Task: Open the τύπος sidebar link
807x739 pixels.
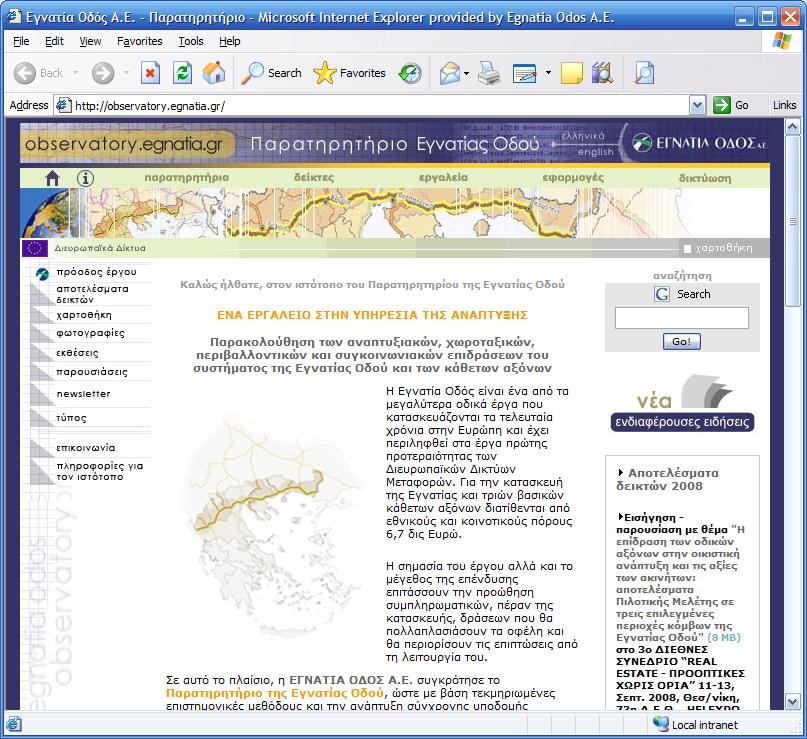Action: (x=71, y=417)
